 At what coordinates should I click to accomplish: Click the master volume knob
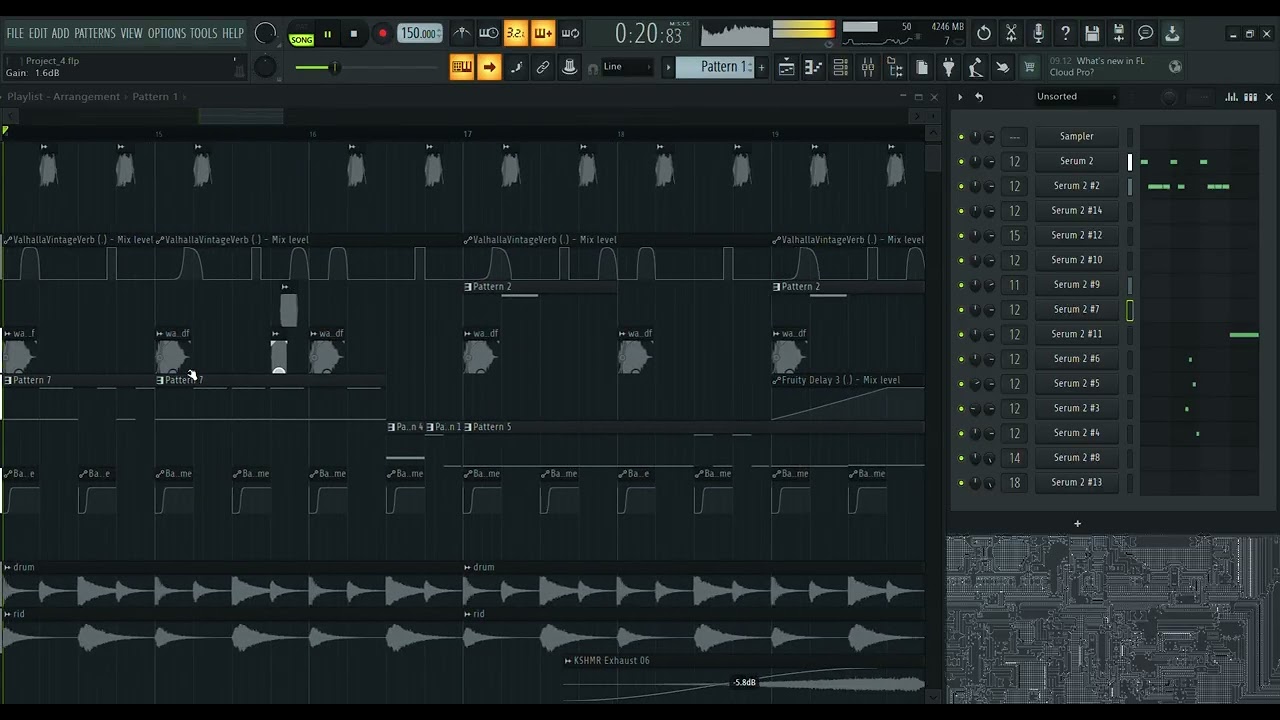pos(265,33)
